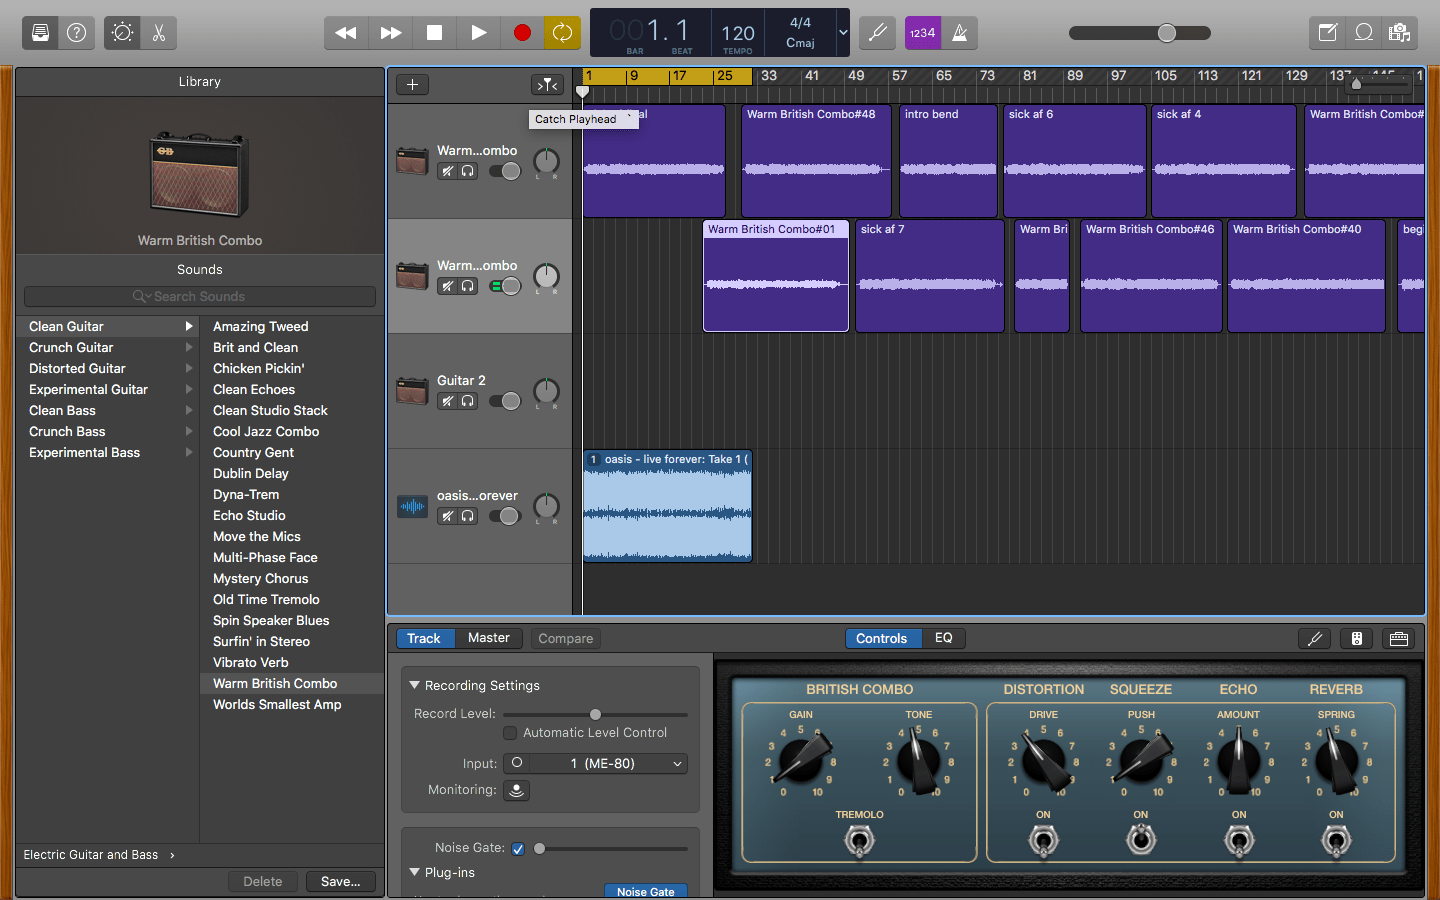Click the Record button
The image size is (1440, 900).
[x=522, y=33]
